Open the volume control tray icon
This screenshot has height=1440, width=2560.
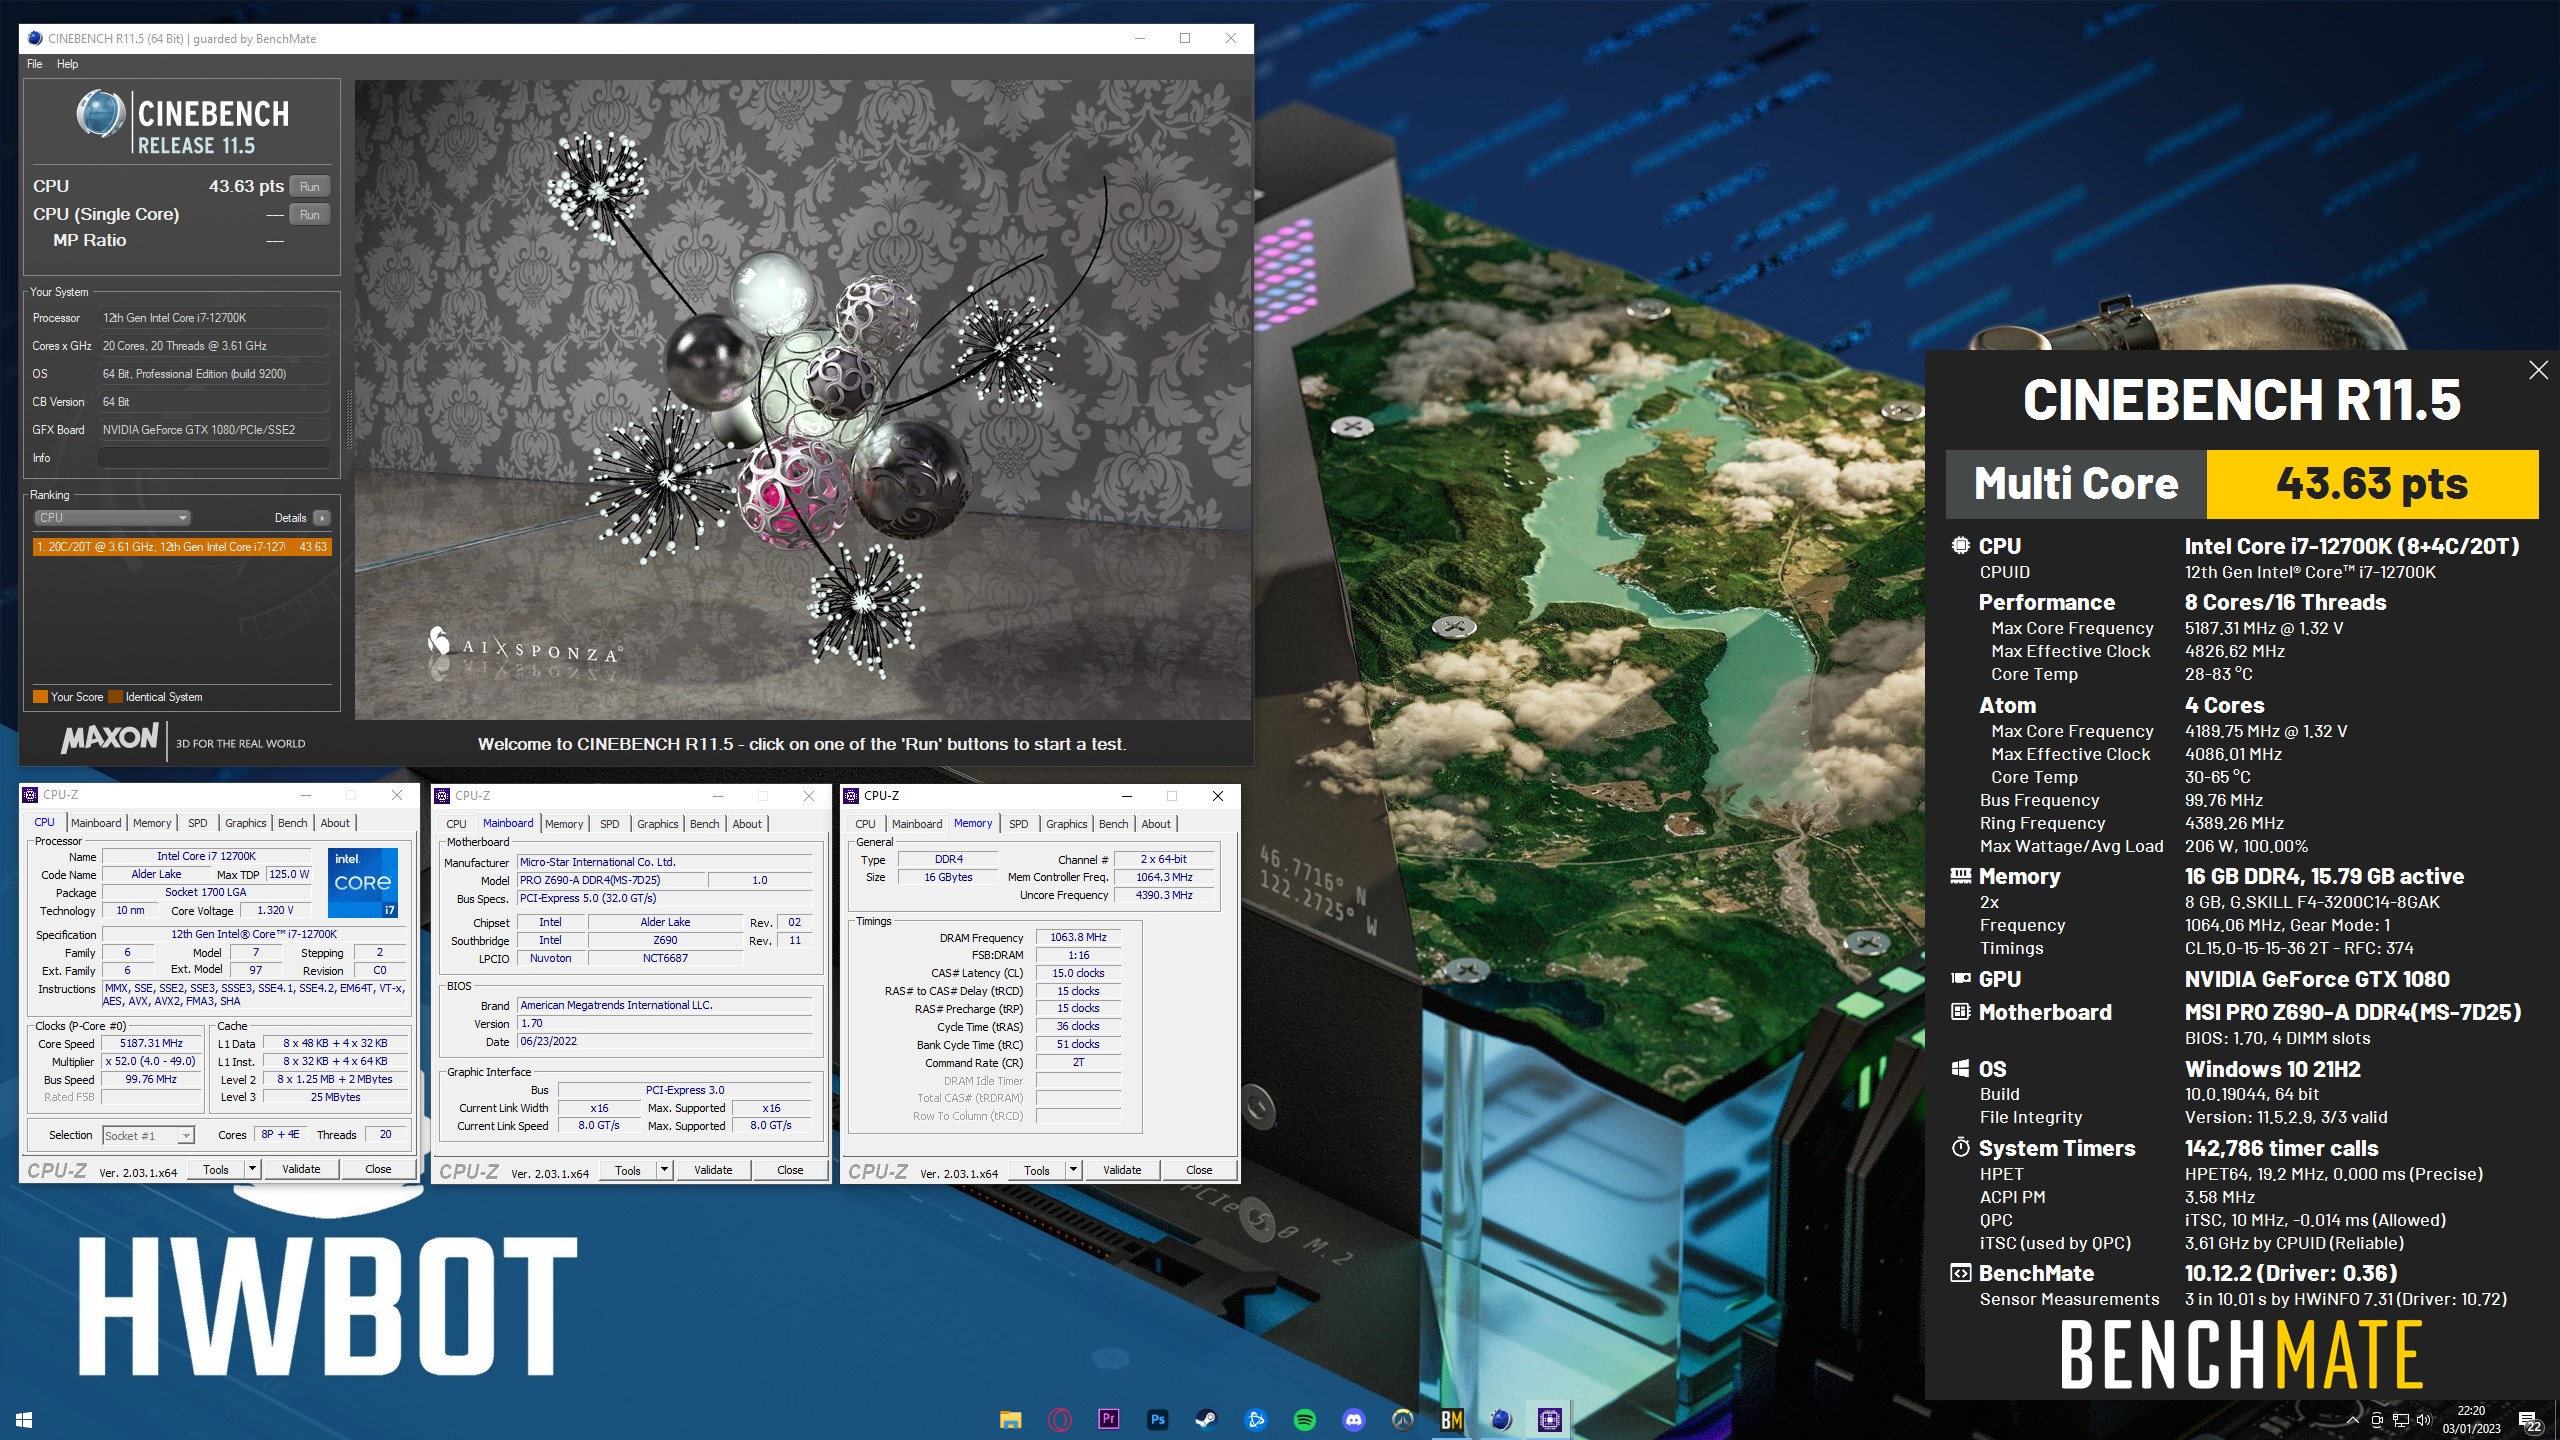pyautogui.click(x=2424, y=1420)
